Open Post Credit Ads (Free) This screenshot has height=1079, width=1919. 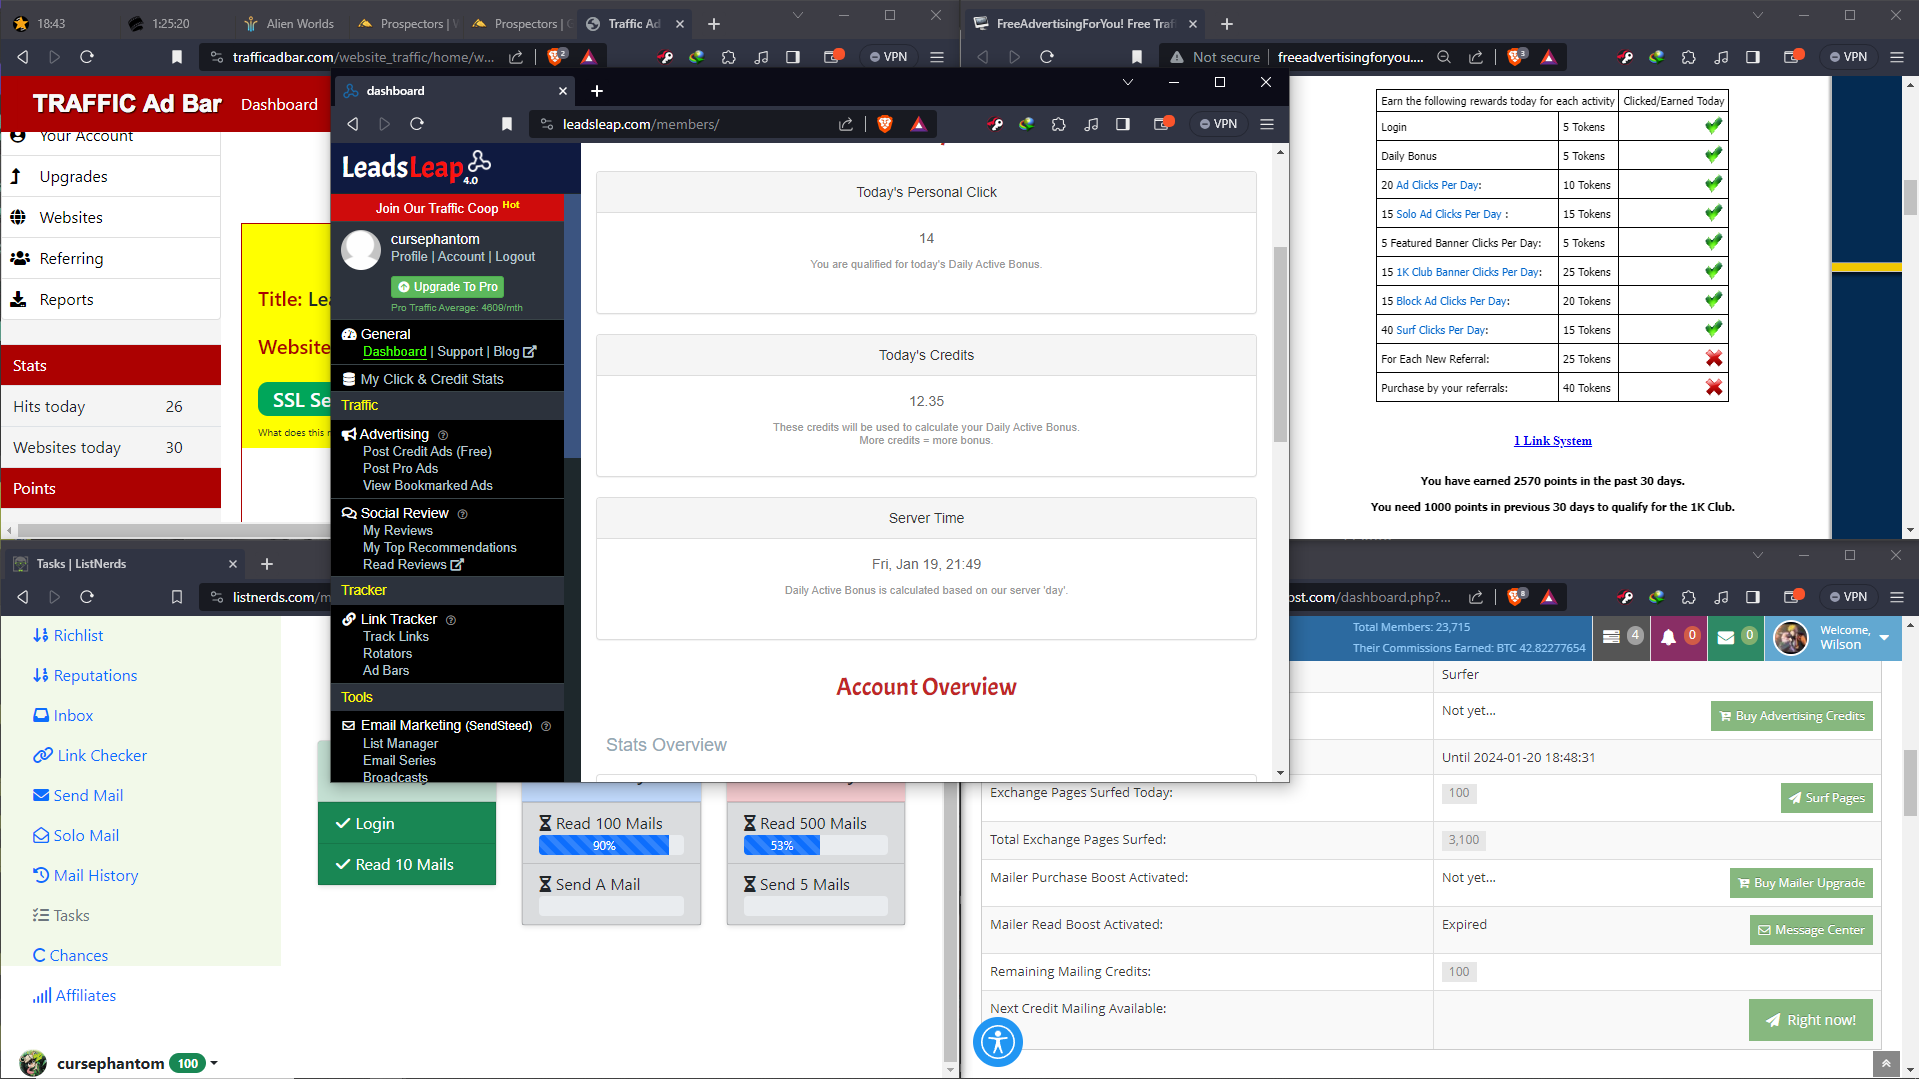point(427,451)
